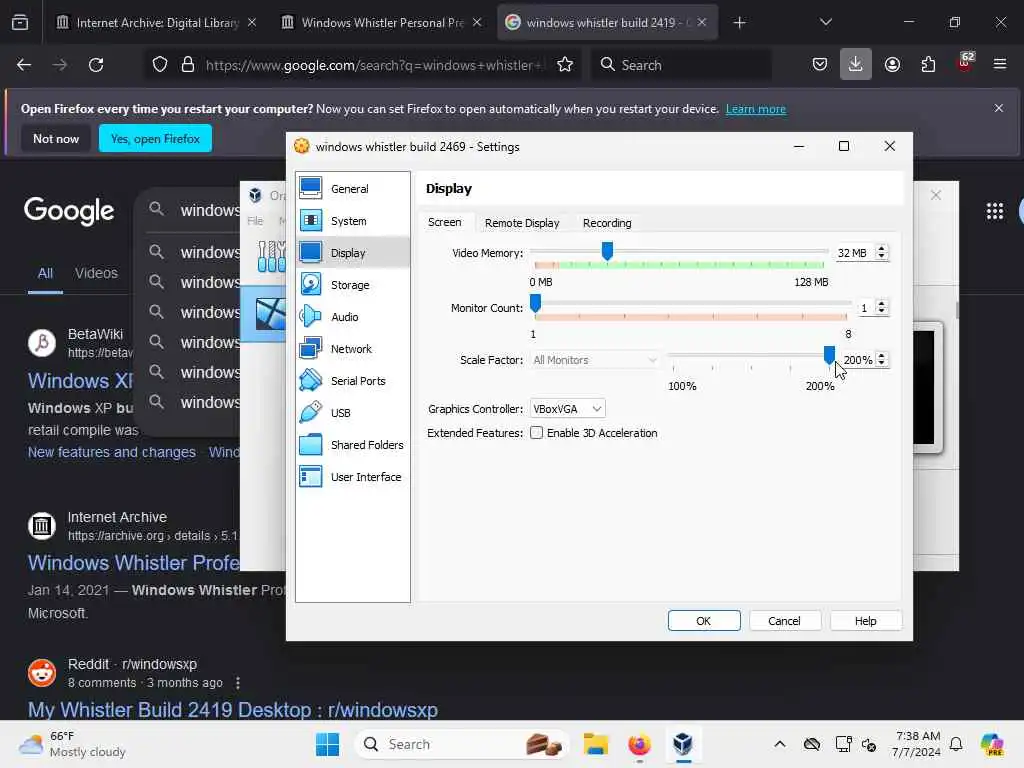Open Serial Ports category icon
The image size is (1024, 768).
coord(310,380)
